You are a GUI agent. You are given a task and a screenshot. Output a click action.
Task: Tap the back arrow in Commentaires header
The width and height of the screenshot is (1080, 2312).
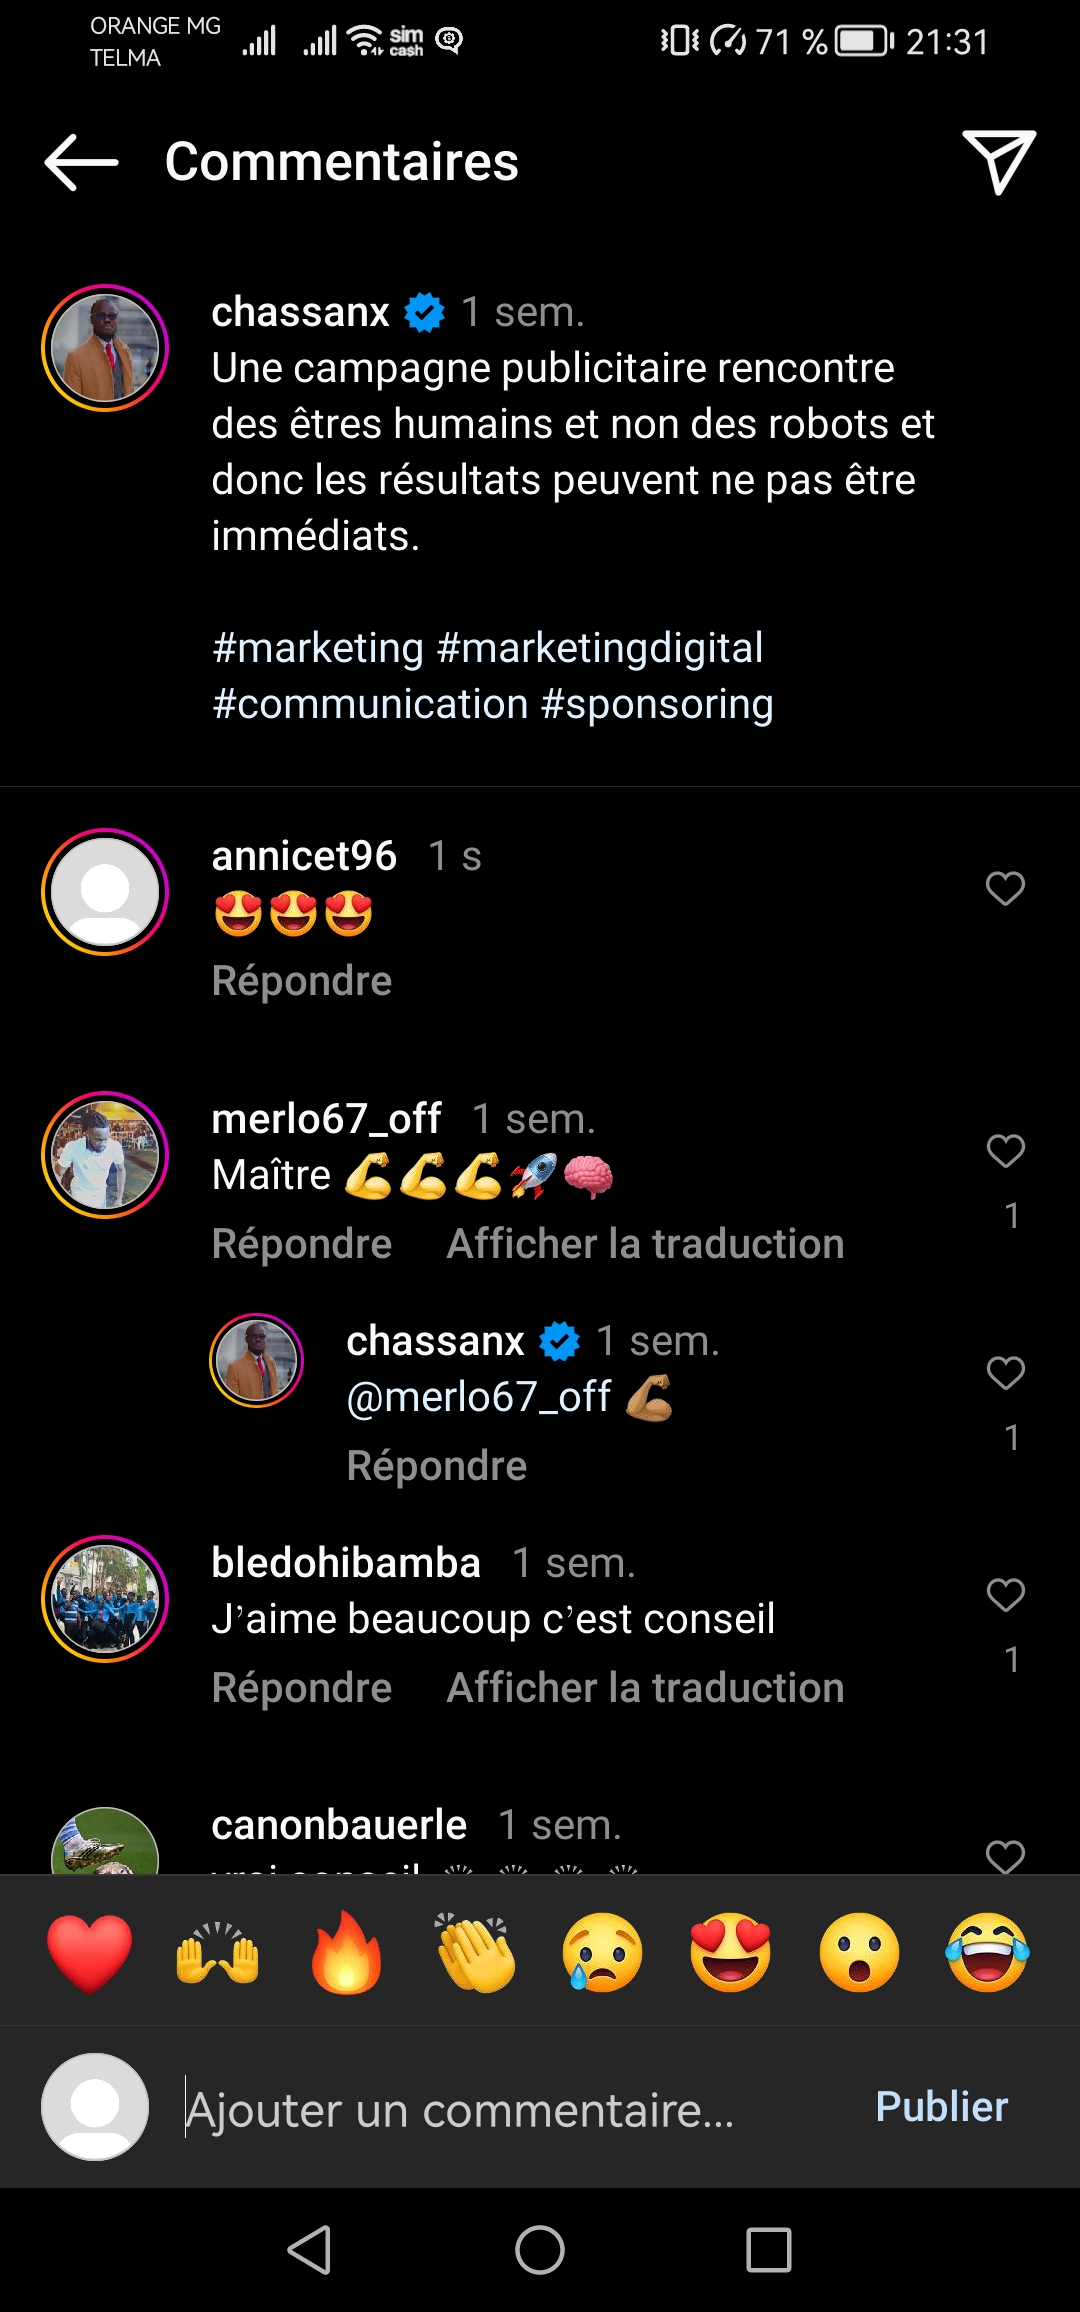pyautogui.click(x=82, y=162)
